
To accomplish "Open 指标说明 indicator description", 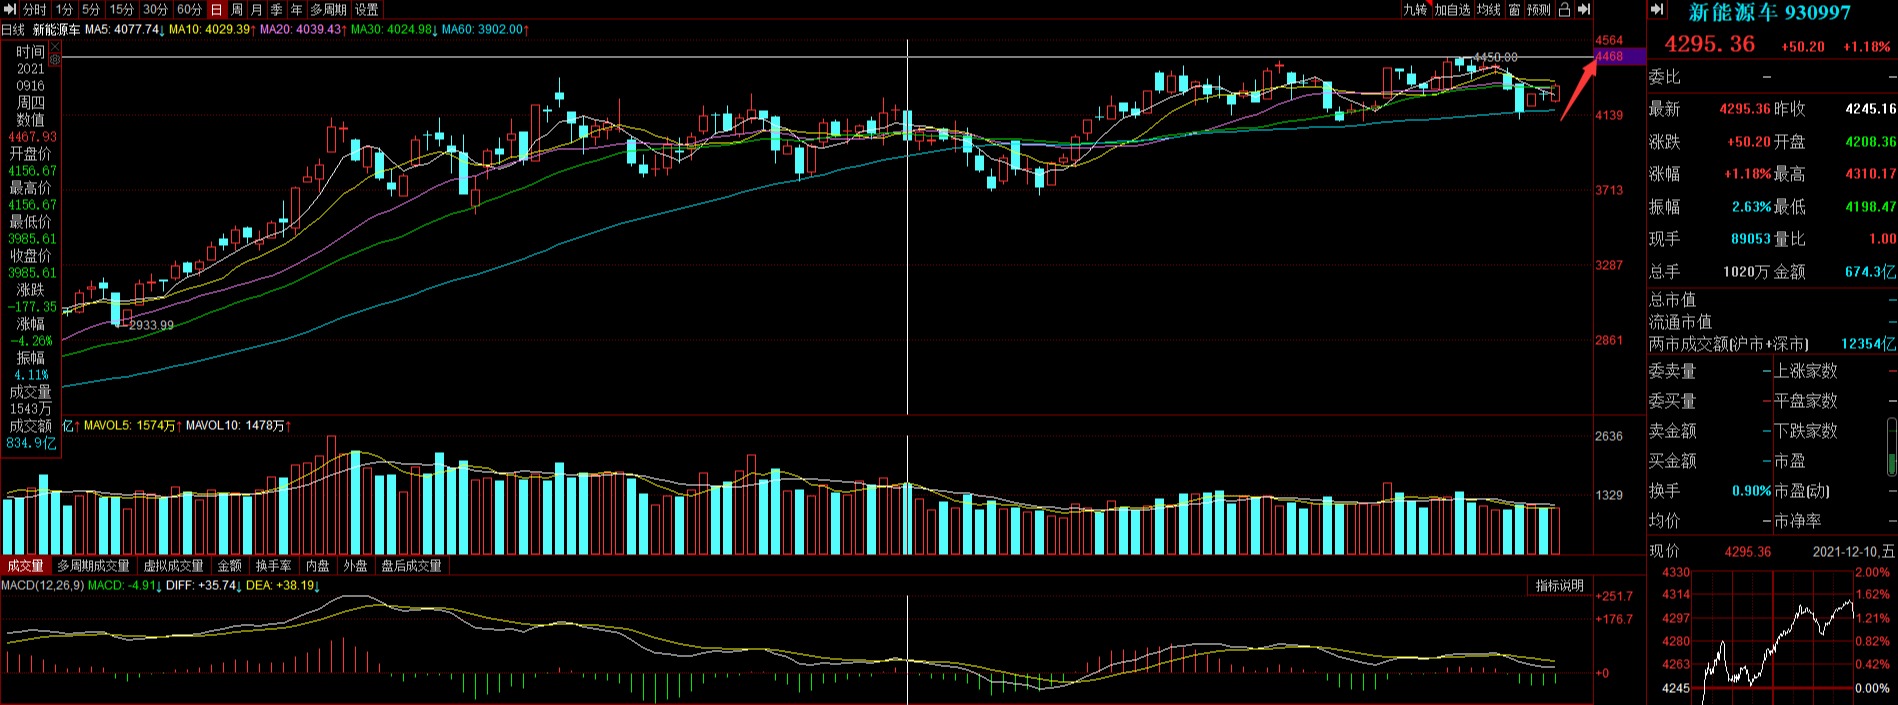I will click(x=1560, y=586).
